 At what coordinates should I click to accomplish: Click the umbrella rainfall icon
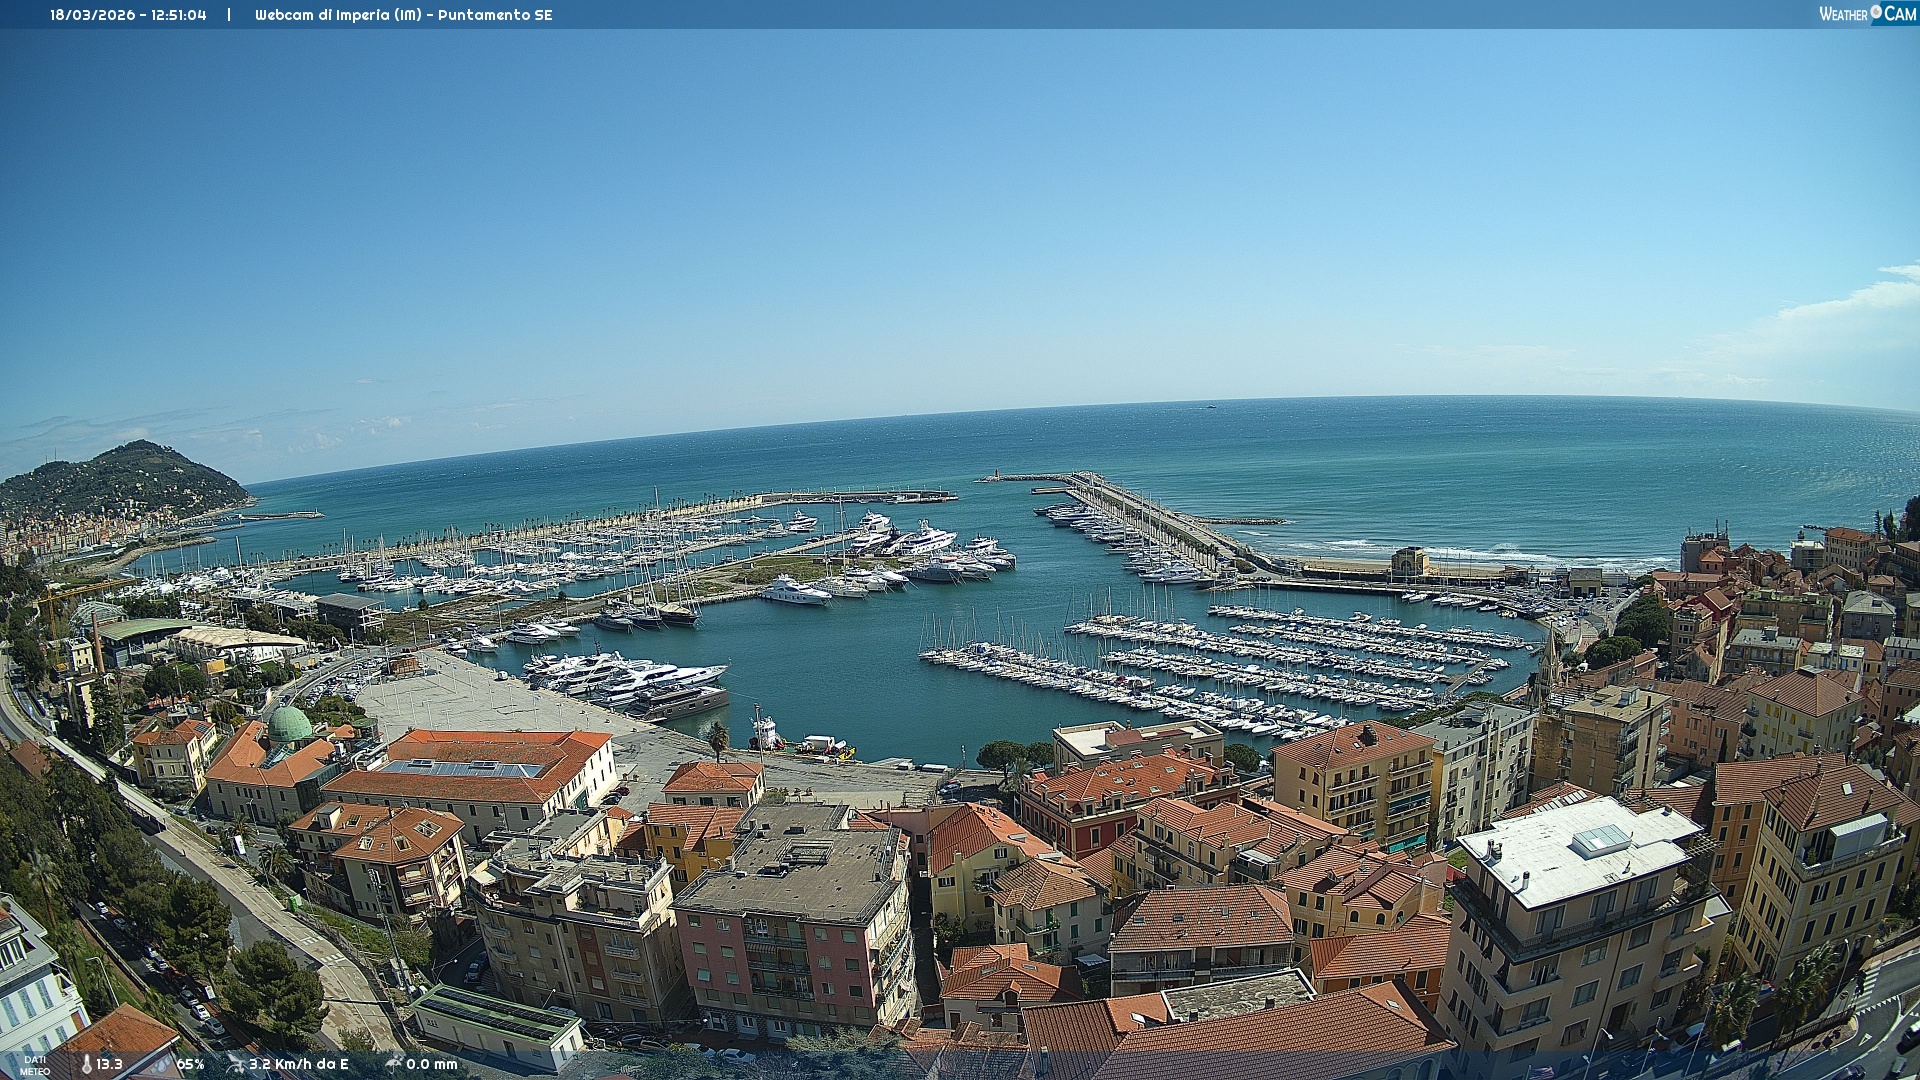click(394, 1064)
